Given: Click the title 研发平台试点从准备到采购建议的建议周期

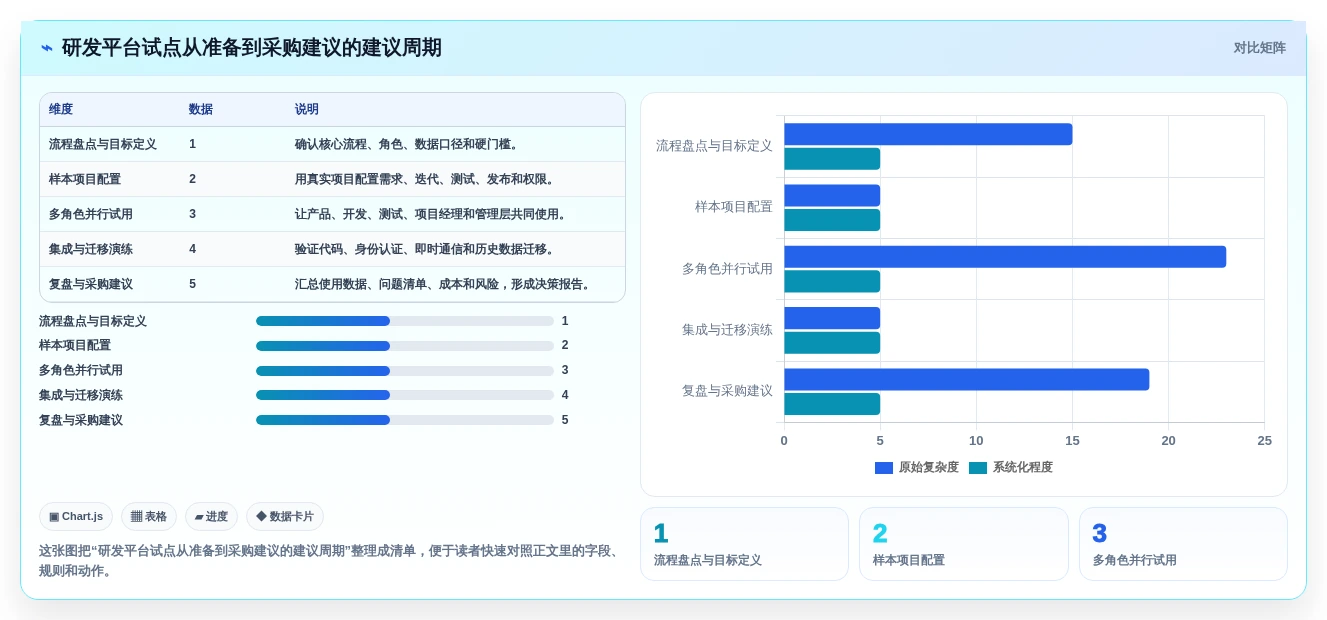Looking at the screenshot, I should coord(252,48).
